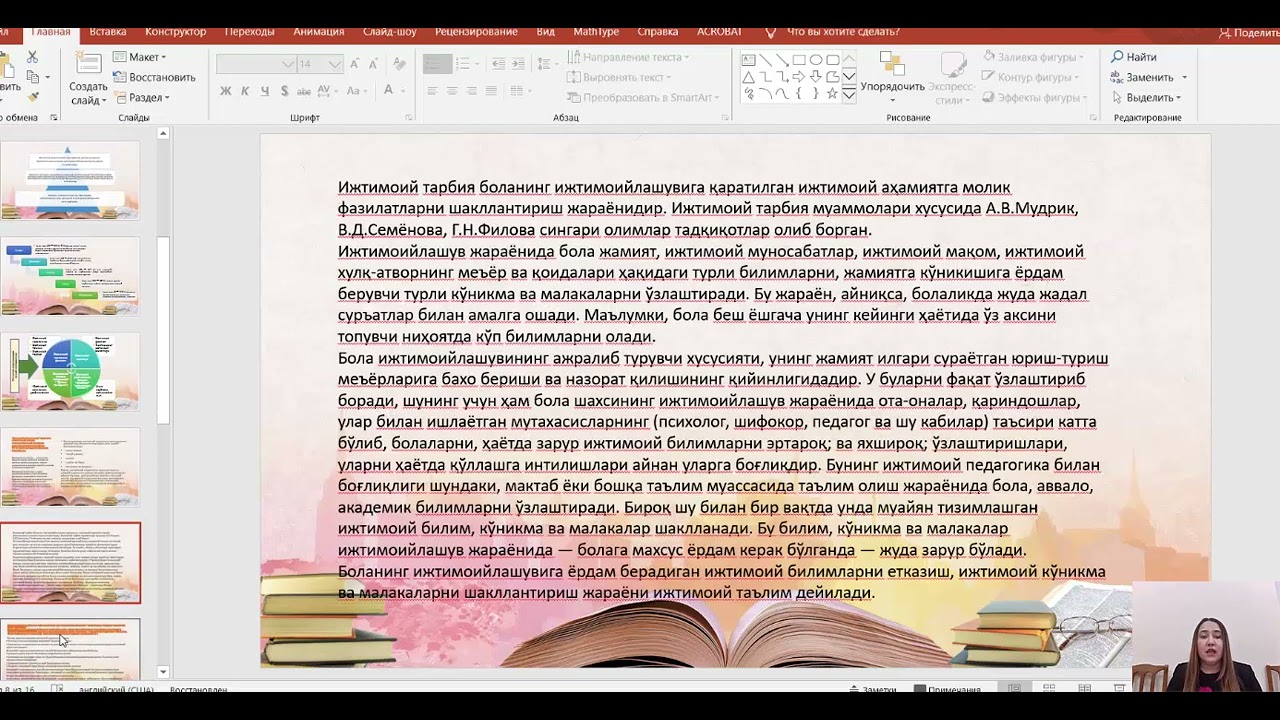Click the Cut scissors icon
This screenshot has width=1280, height=720.
(32, 57)
